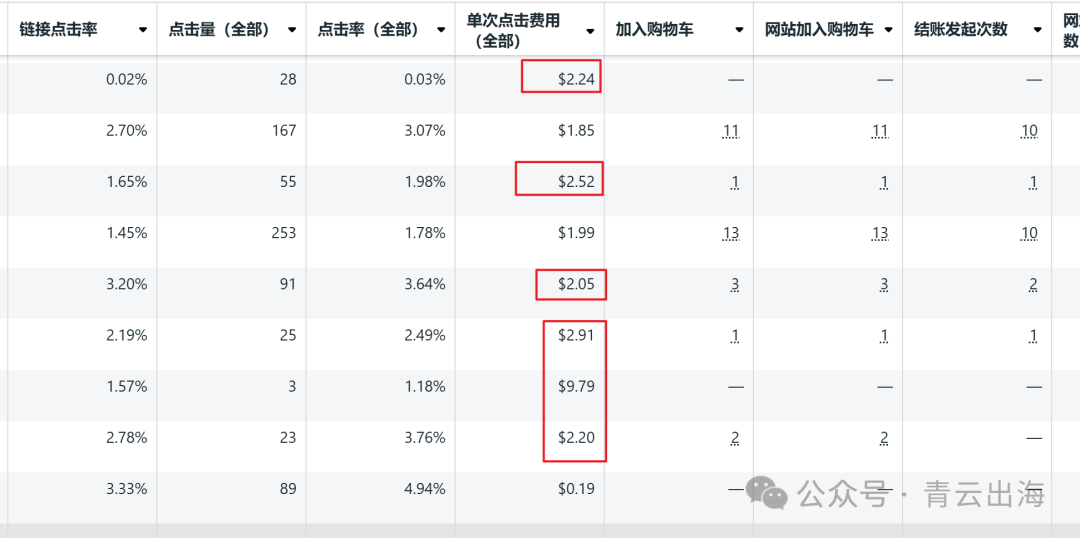
Task: Click the $9.79 cost-per-click cell
Action: pos(576,387)
